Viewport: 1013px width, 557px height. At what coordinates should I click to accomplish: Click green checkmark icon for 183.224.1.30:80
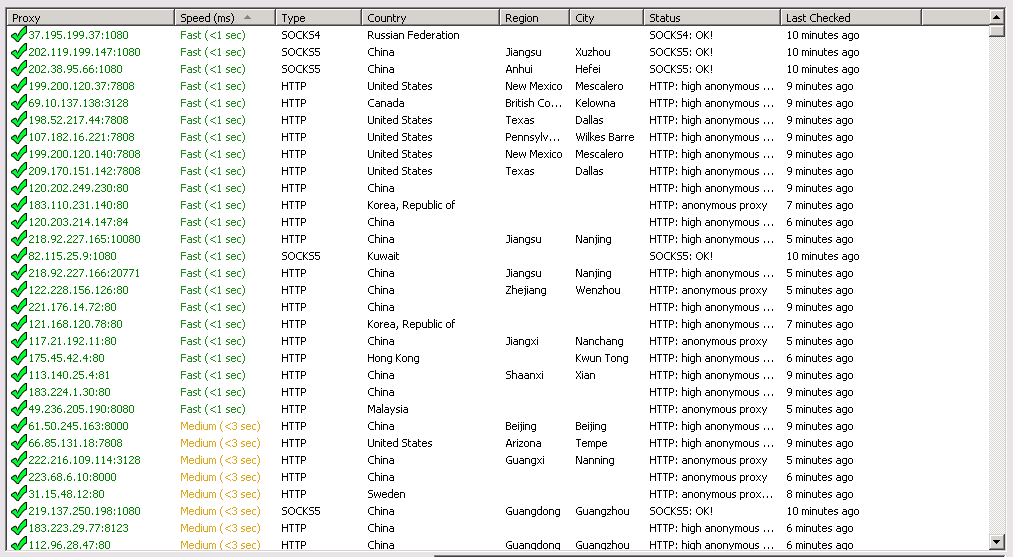(19, 392)
